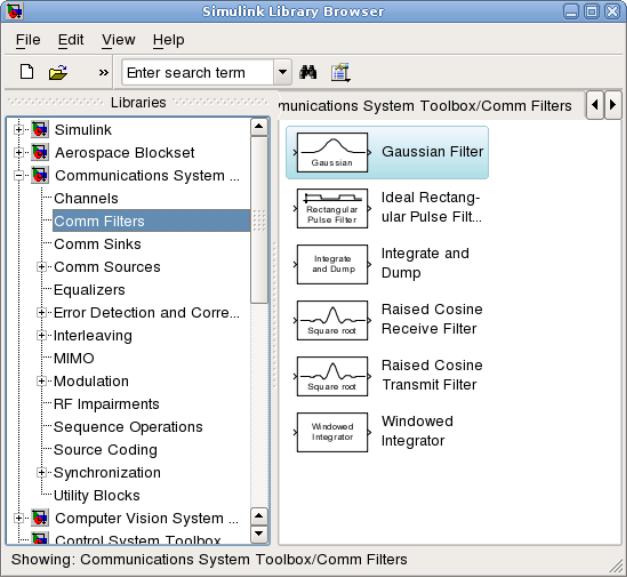Expand the Computer Vision System node
Image resolution: width=627 pixels, height=577 pixels.
[18, 518]
